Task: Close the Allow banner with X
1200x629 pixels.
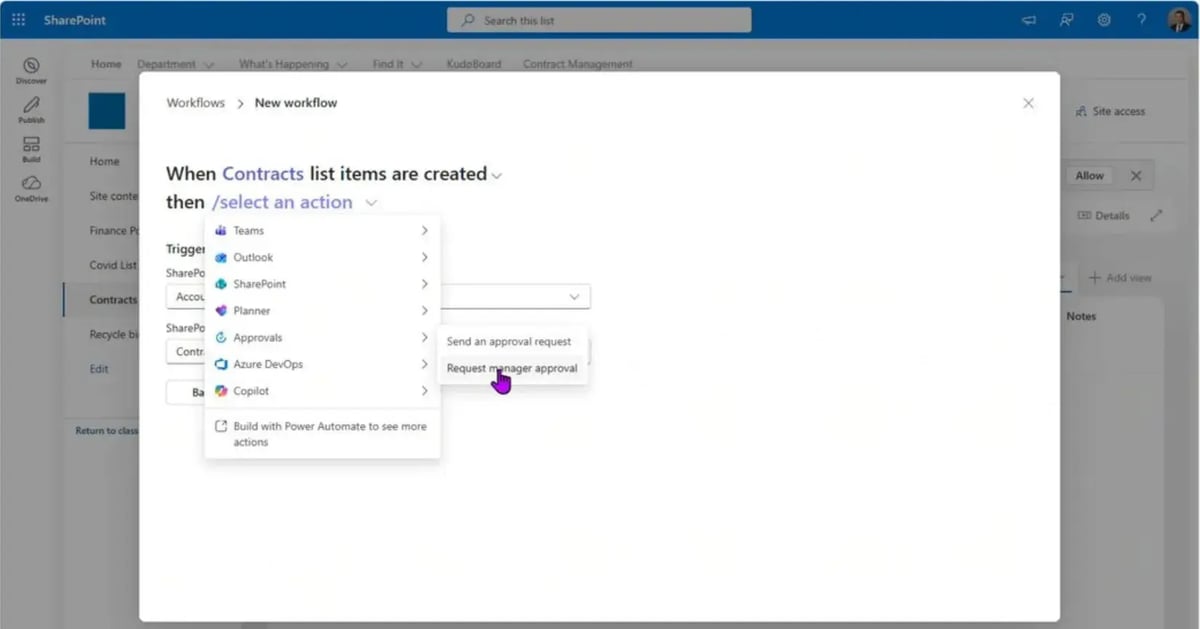Action: click(x=1136, y=176)
